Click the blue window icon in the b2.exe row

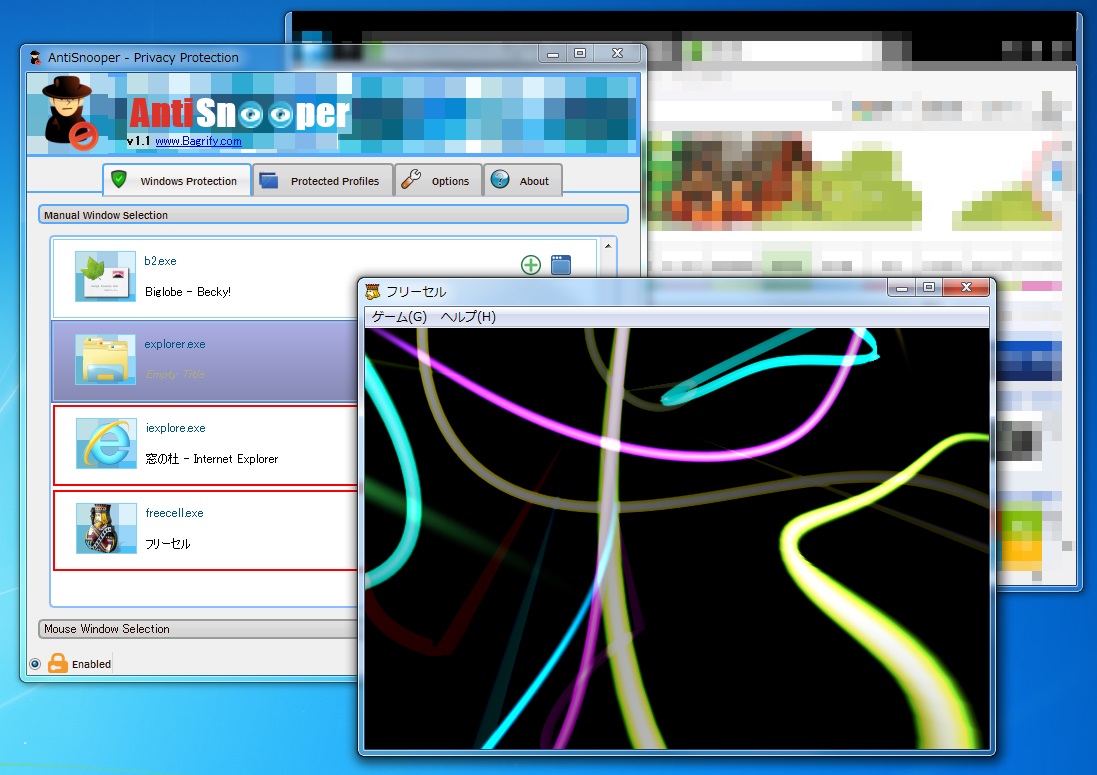561,265
